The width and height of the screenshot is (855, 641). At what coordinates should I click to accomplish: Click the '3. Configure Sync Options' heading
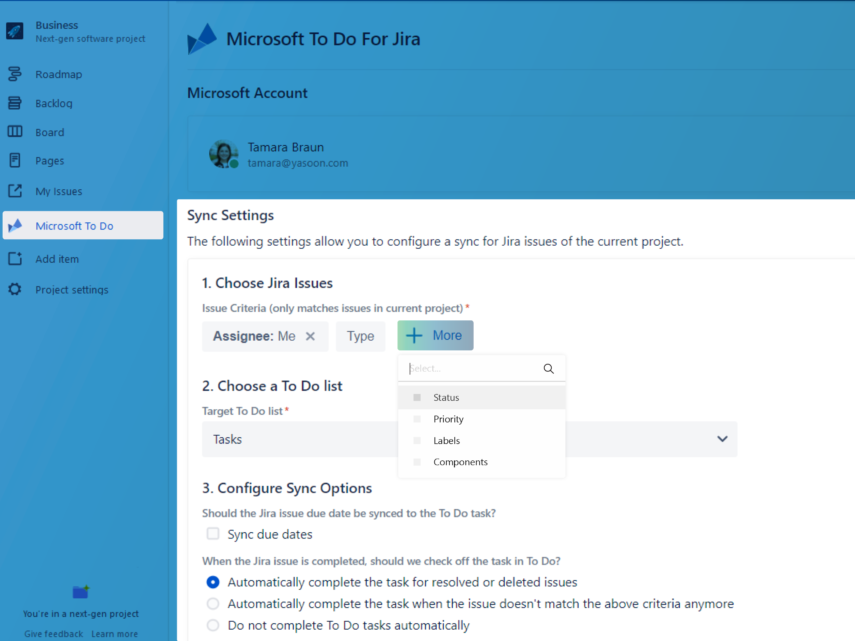(x=287, y=488)
